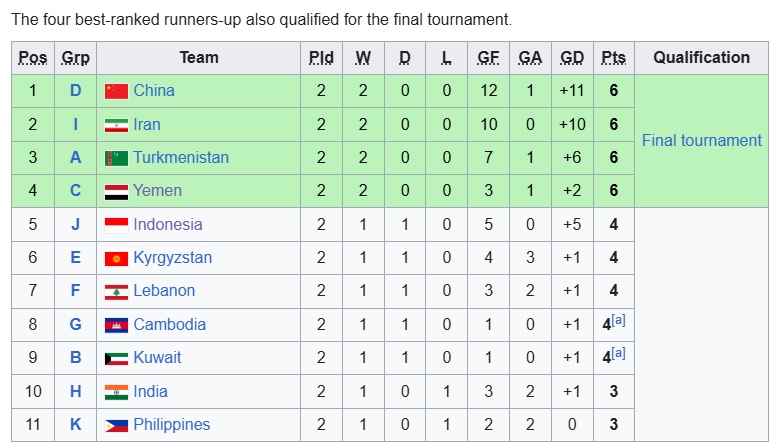The width and height of the screenshot is (771, 443).
Task: Click the Indonesia flag icon
Action: coord(117,225)
